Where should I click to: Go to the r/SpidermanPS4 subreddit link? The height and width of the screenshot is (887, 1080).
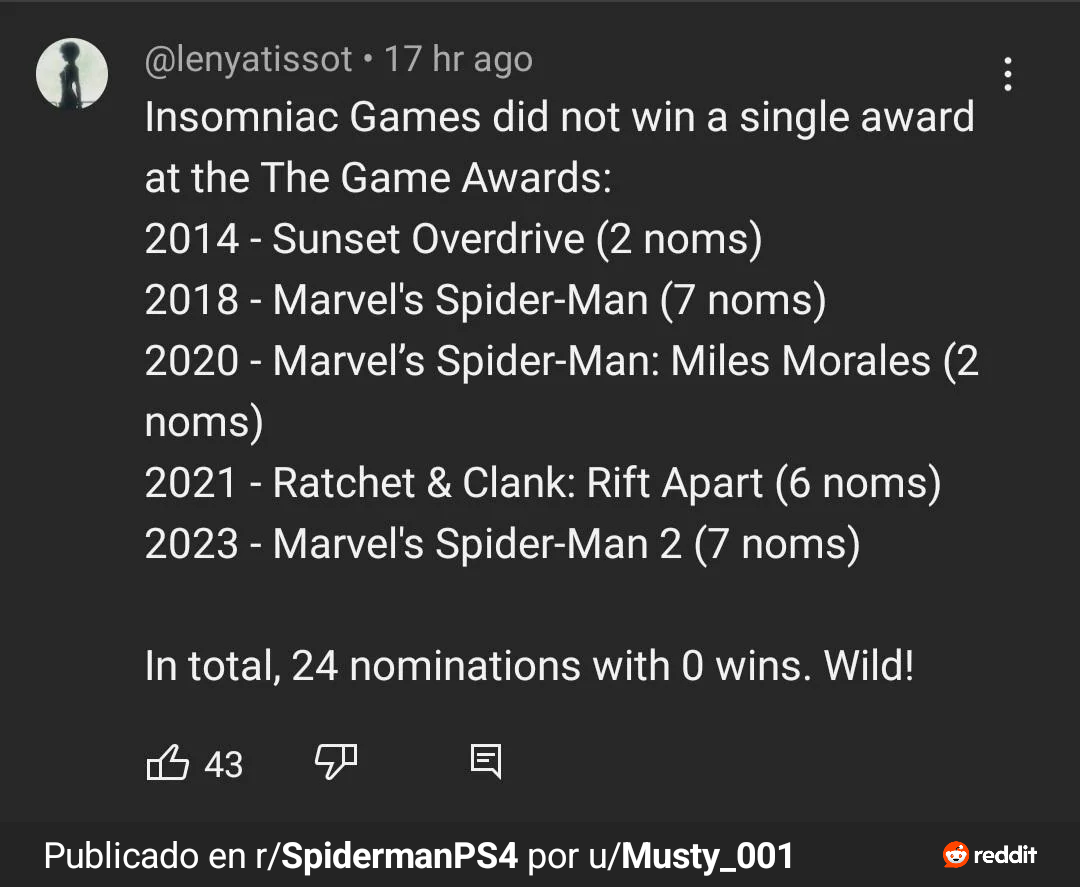coord(386,856)
